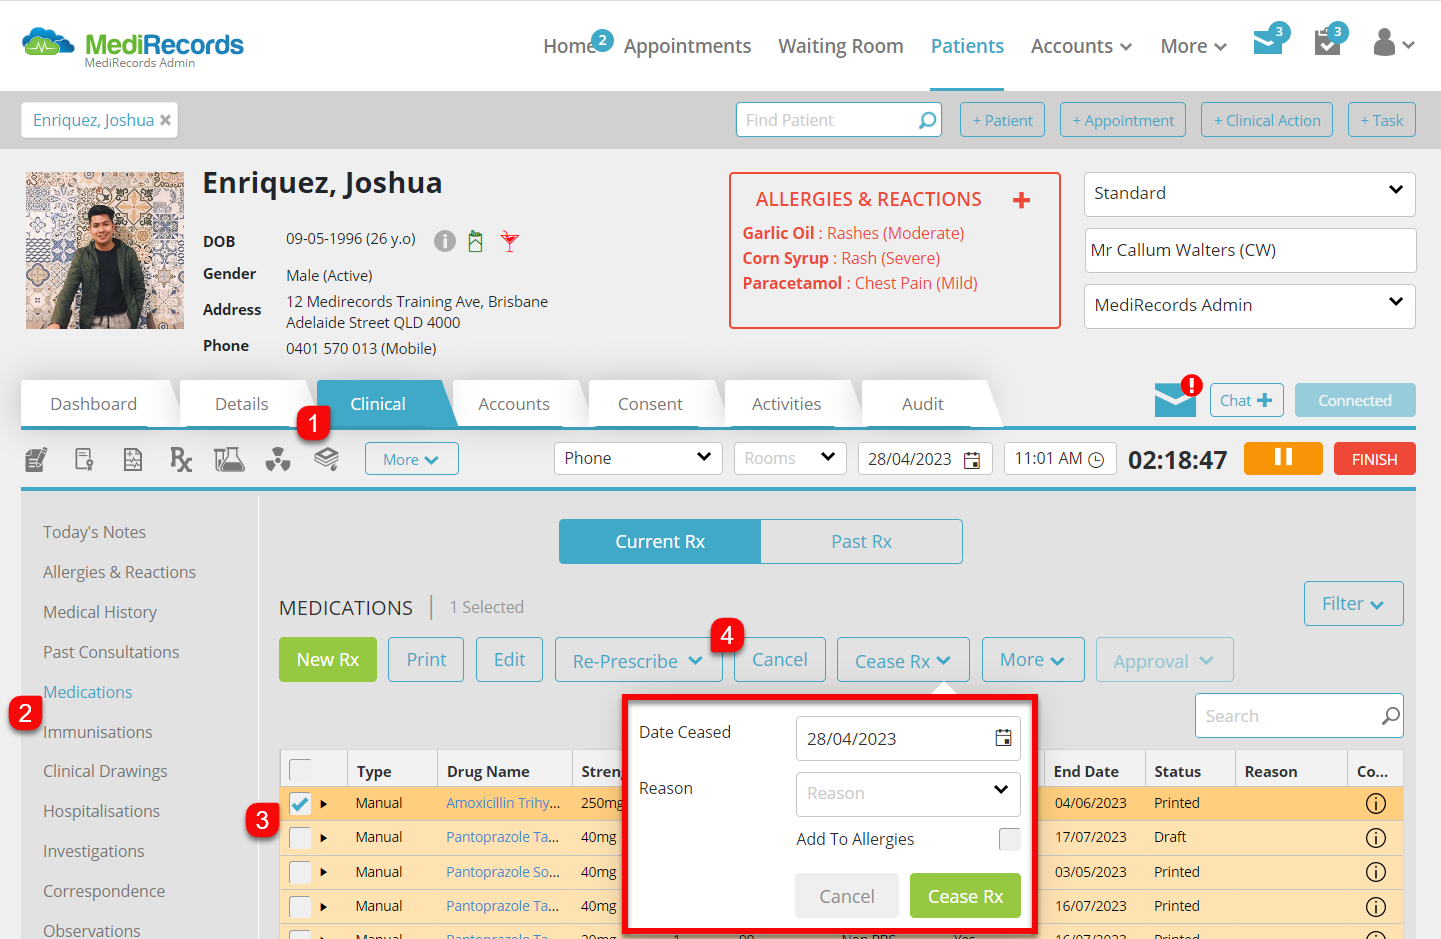Open the mail envelope in top bar
Screen dimensions: 1441x939
1268,42
